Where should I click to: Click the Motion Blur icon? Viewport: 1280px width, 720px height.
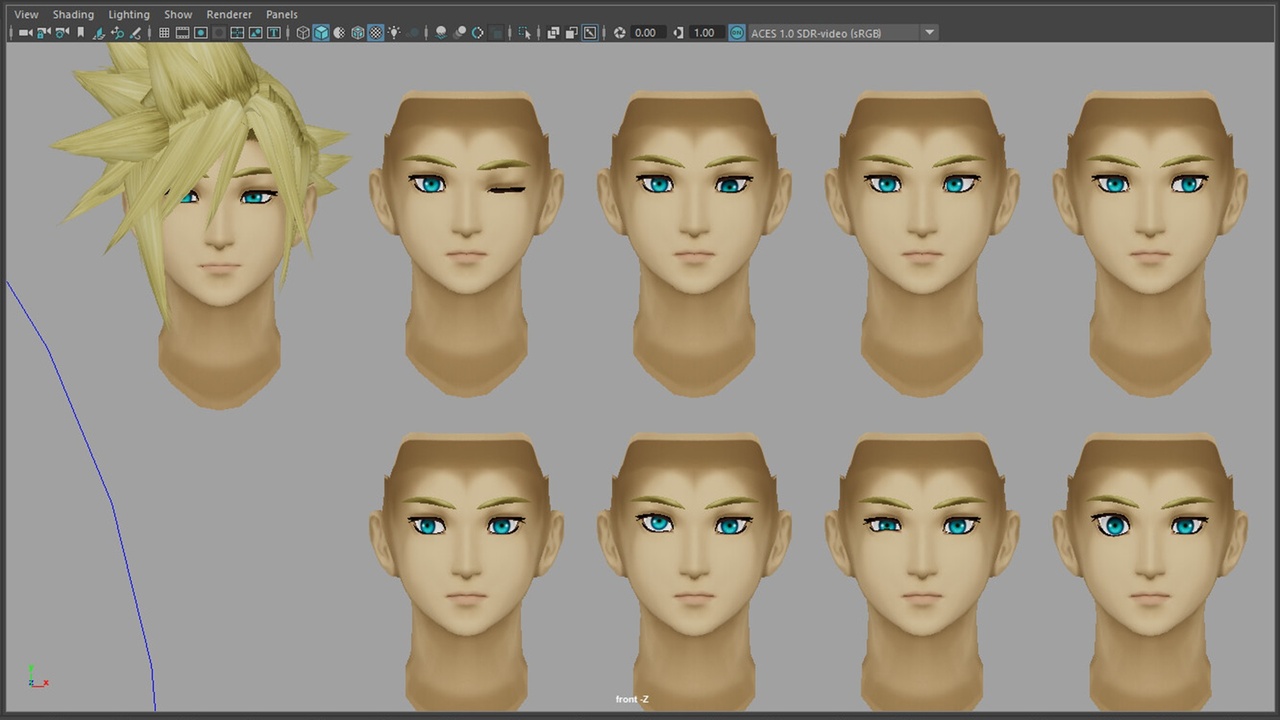[x=459, y=33]
